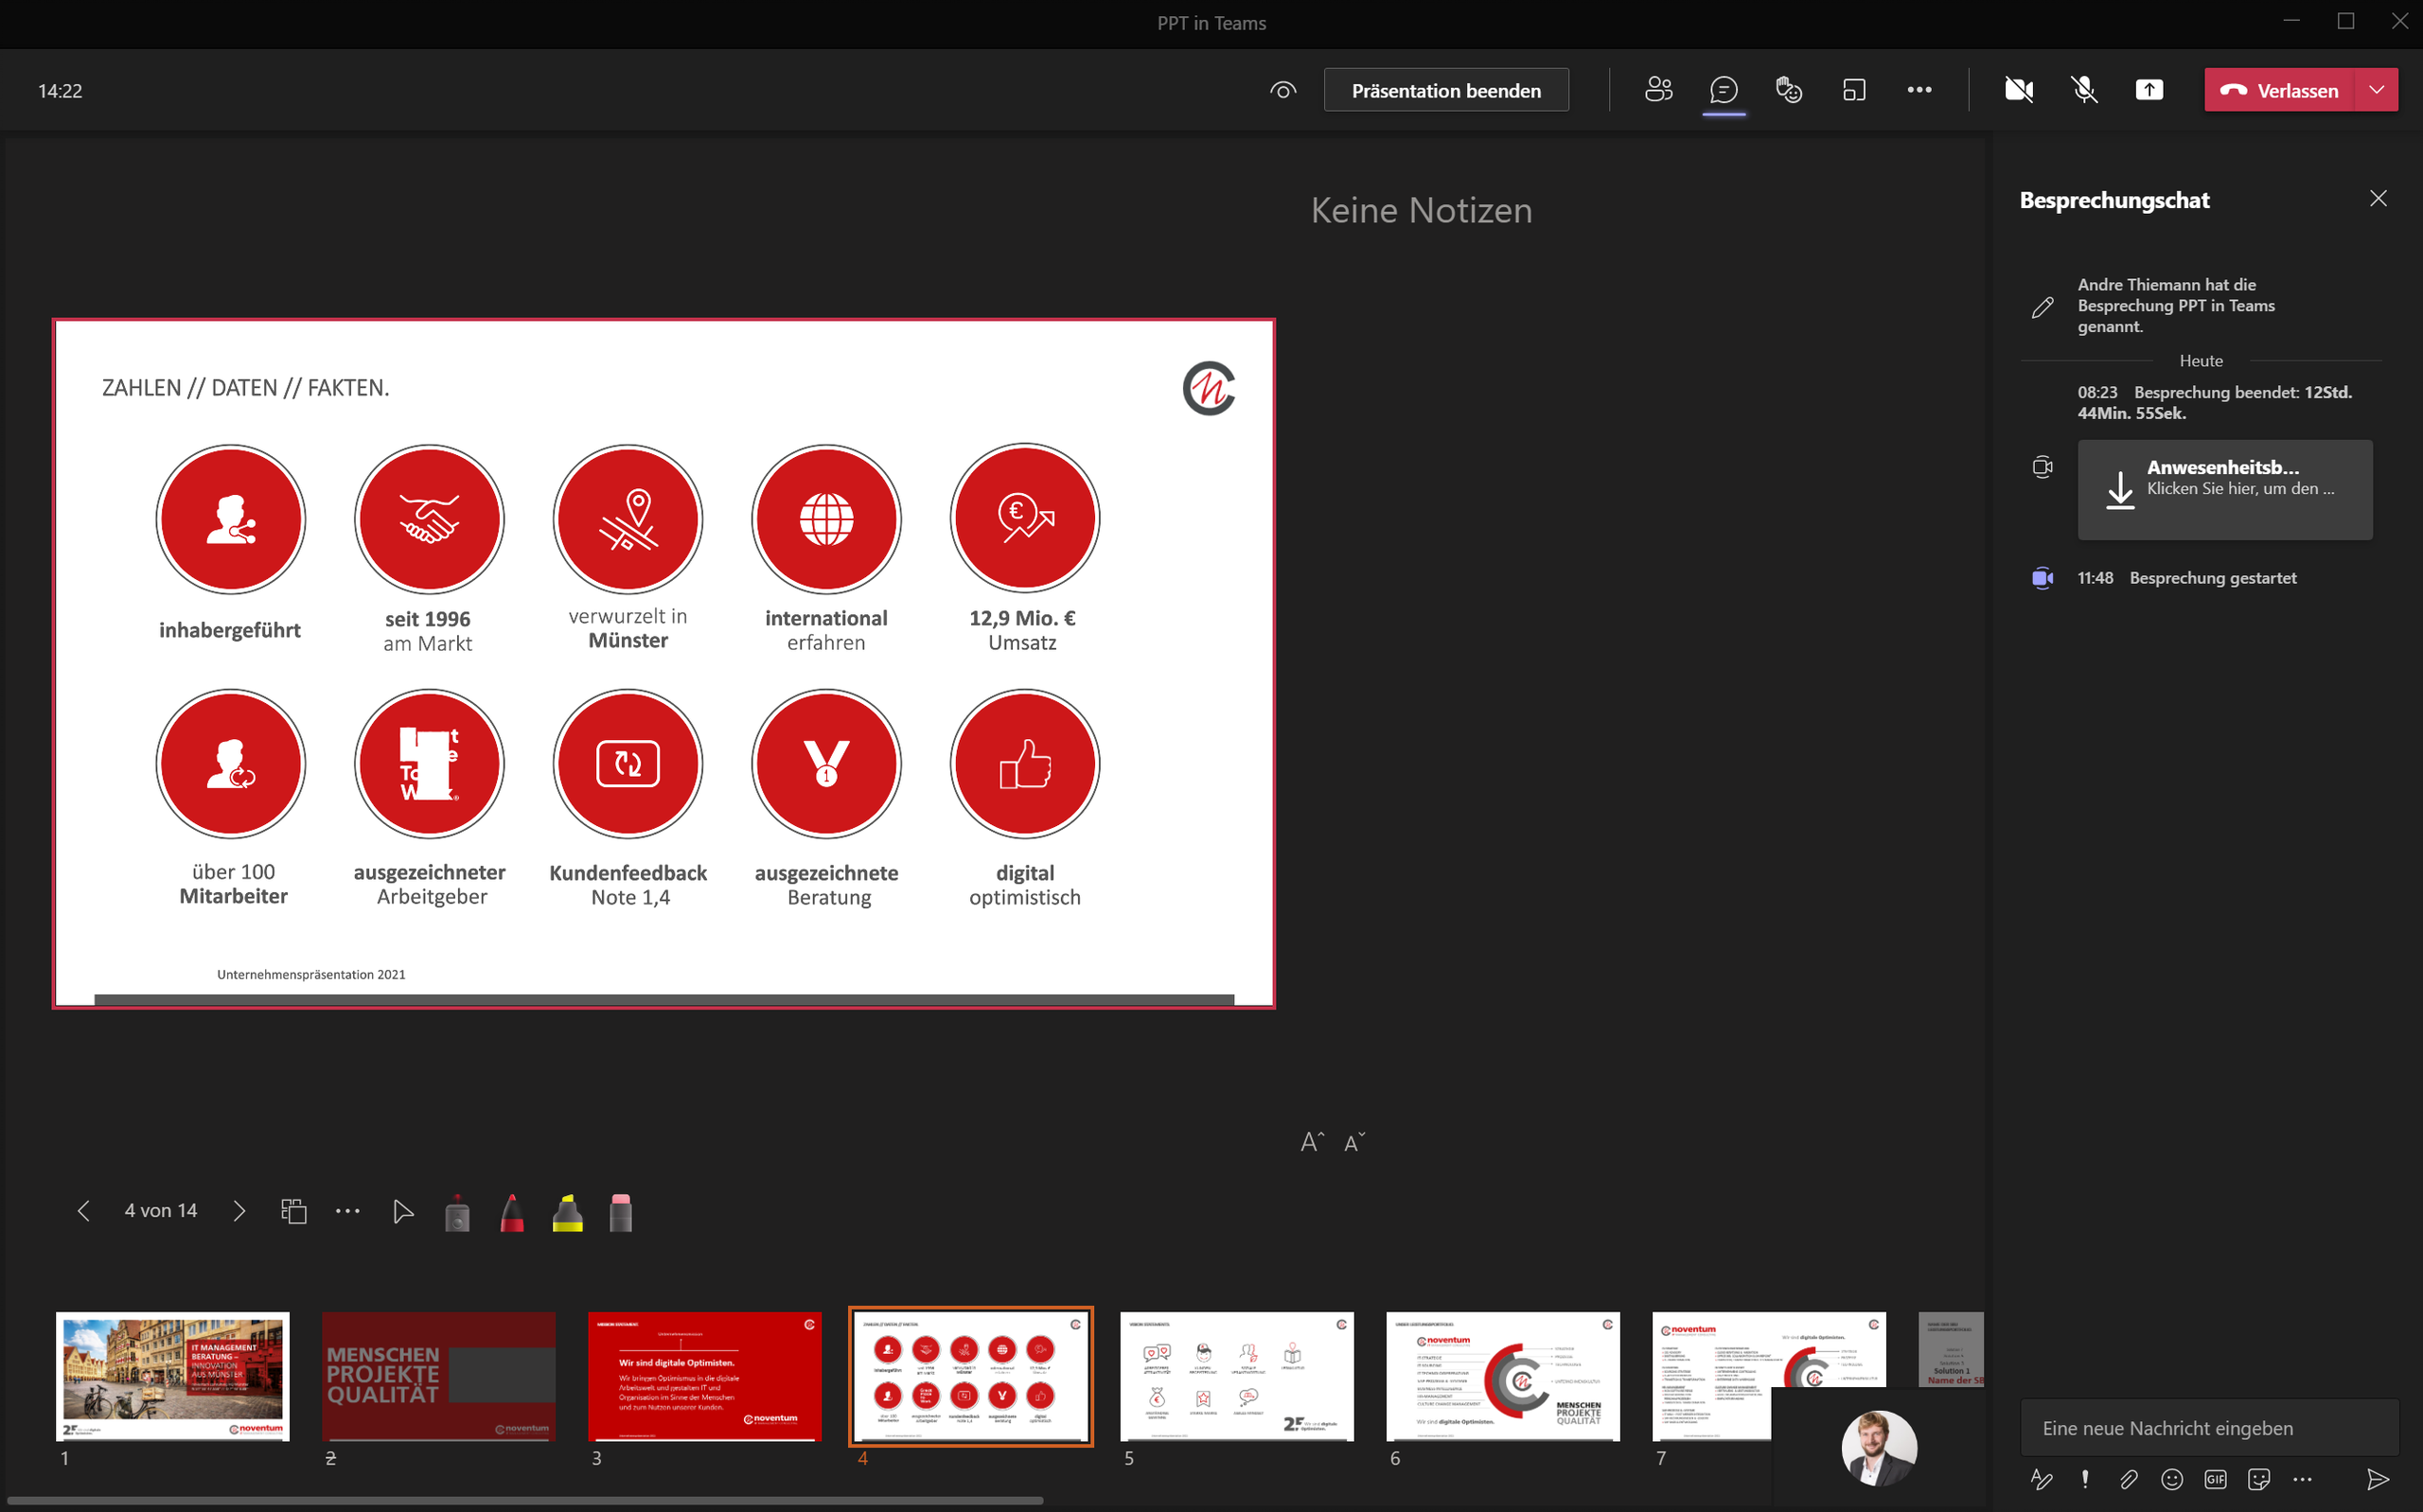Open the participants list
Image resolution: width=2423 pixels, height=1512 pixels.
point(1659,90)
